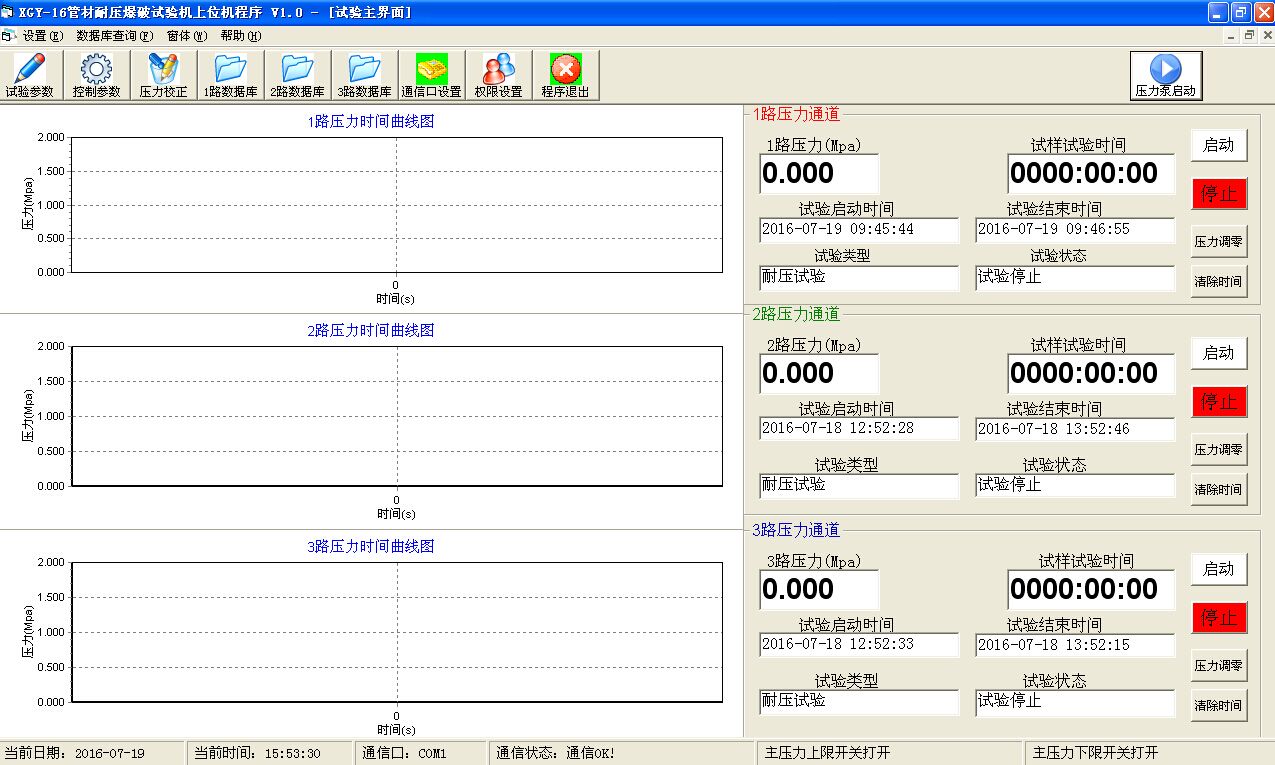Open the 数据库查询 menu
The image size is (1275, 765).
pos(114,35)
